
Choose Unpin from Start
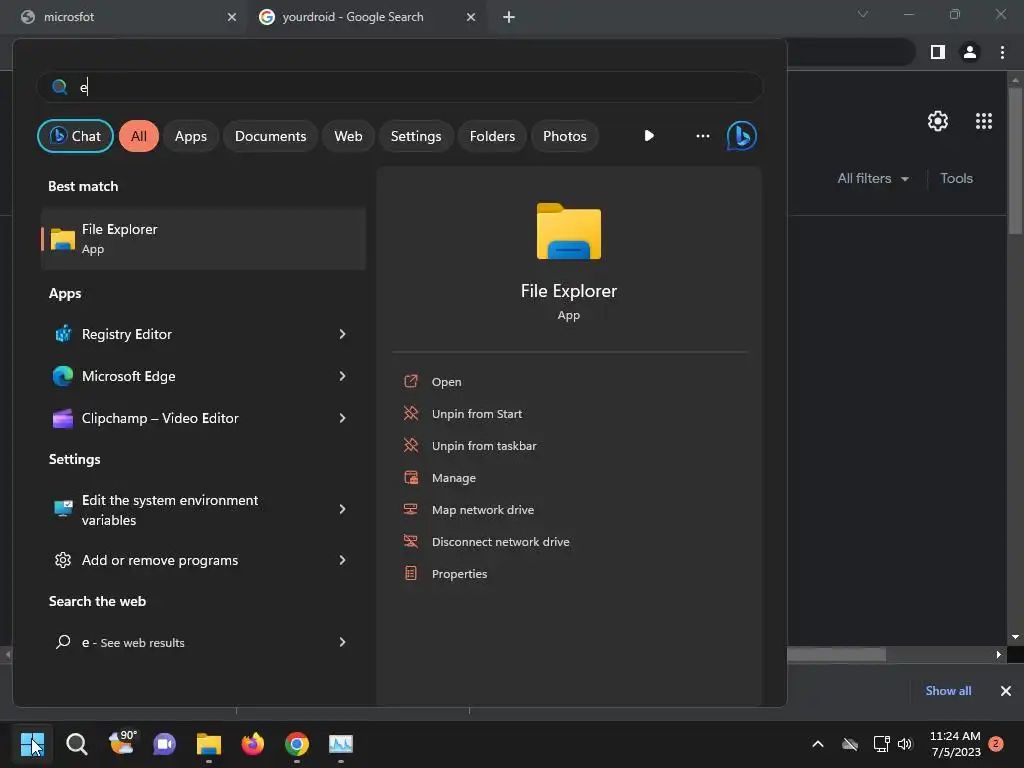(477, 414)
